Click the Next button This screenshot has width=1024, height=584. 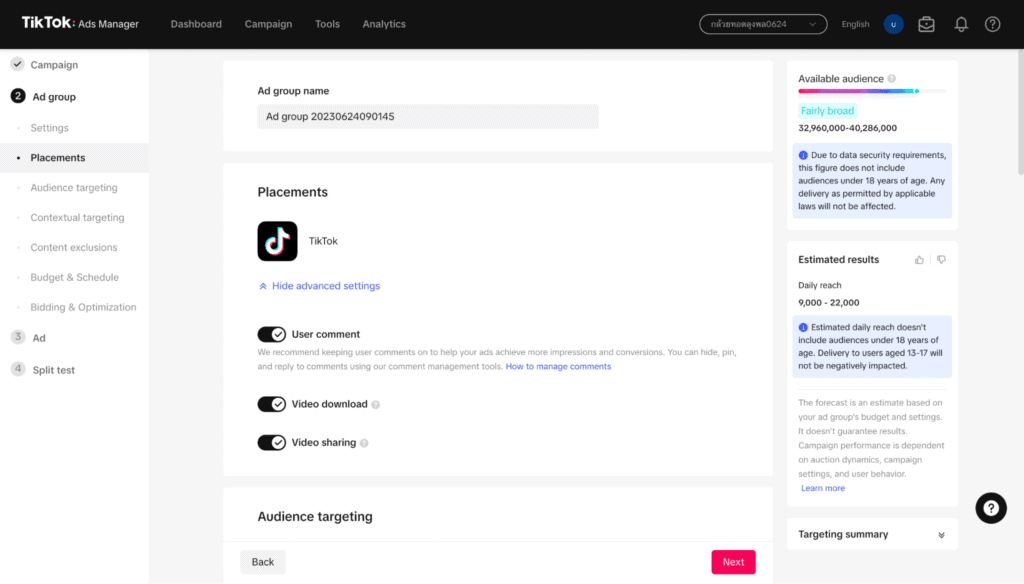click(733, 562)
